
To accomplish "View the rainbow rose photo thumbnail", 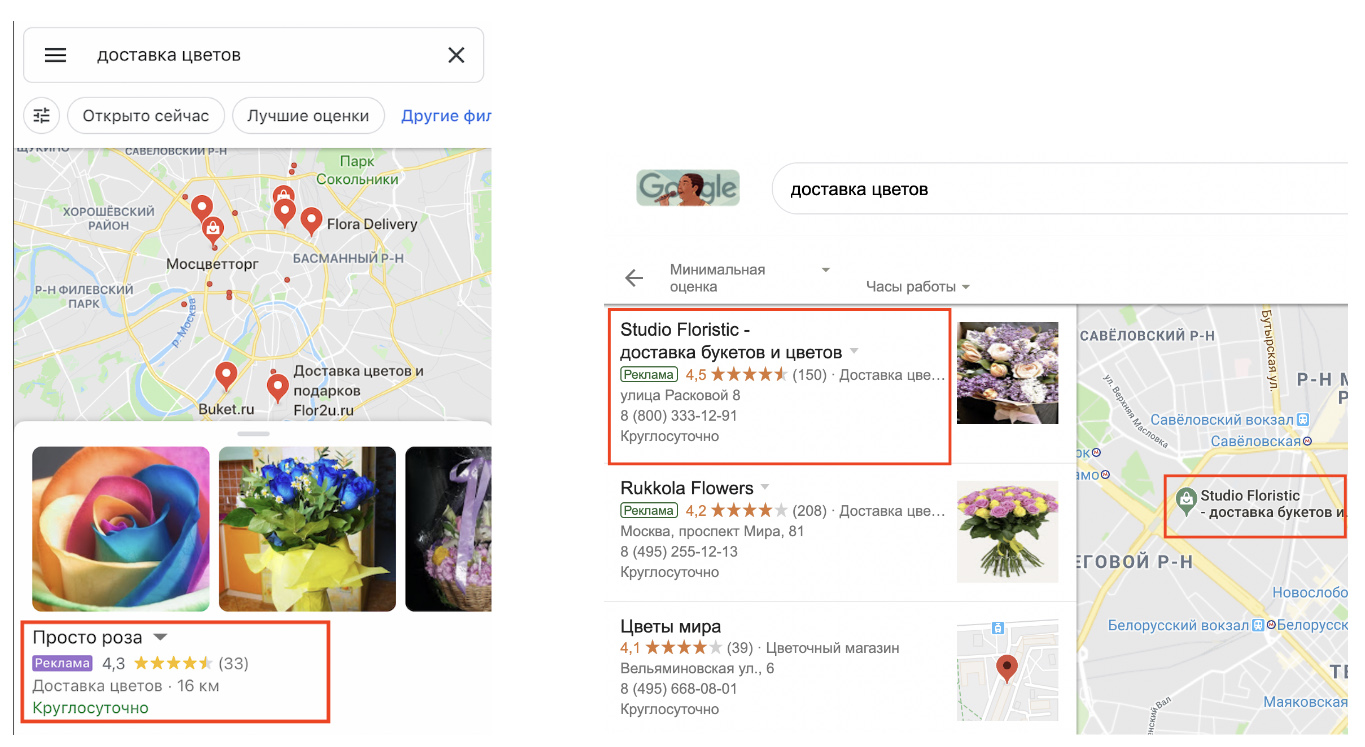I will tap(121, 529).
